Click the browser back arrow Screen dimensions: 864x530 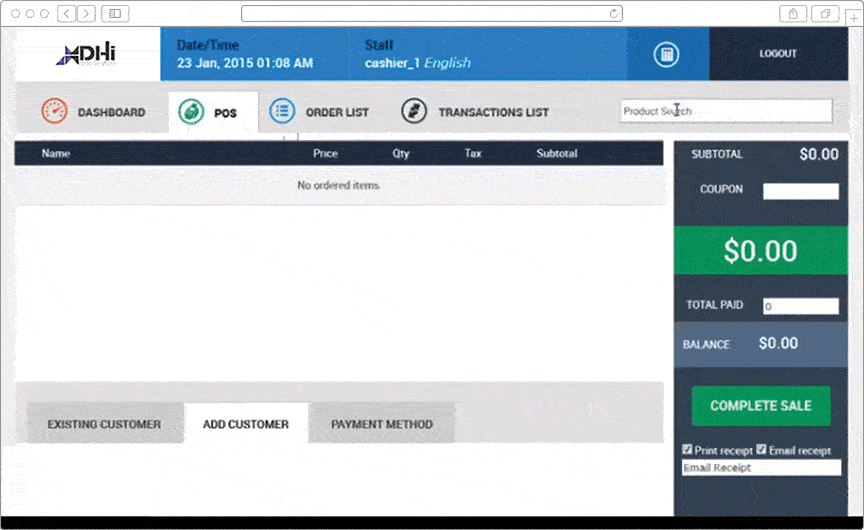66,13
